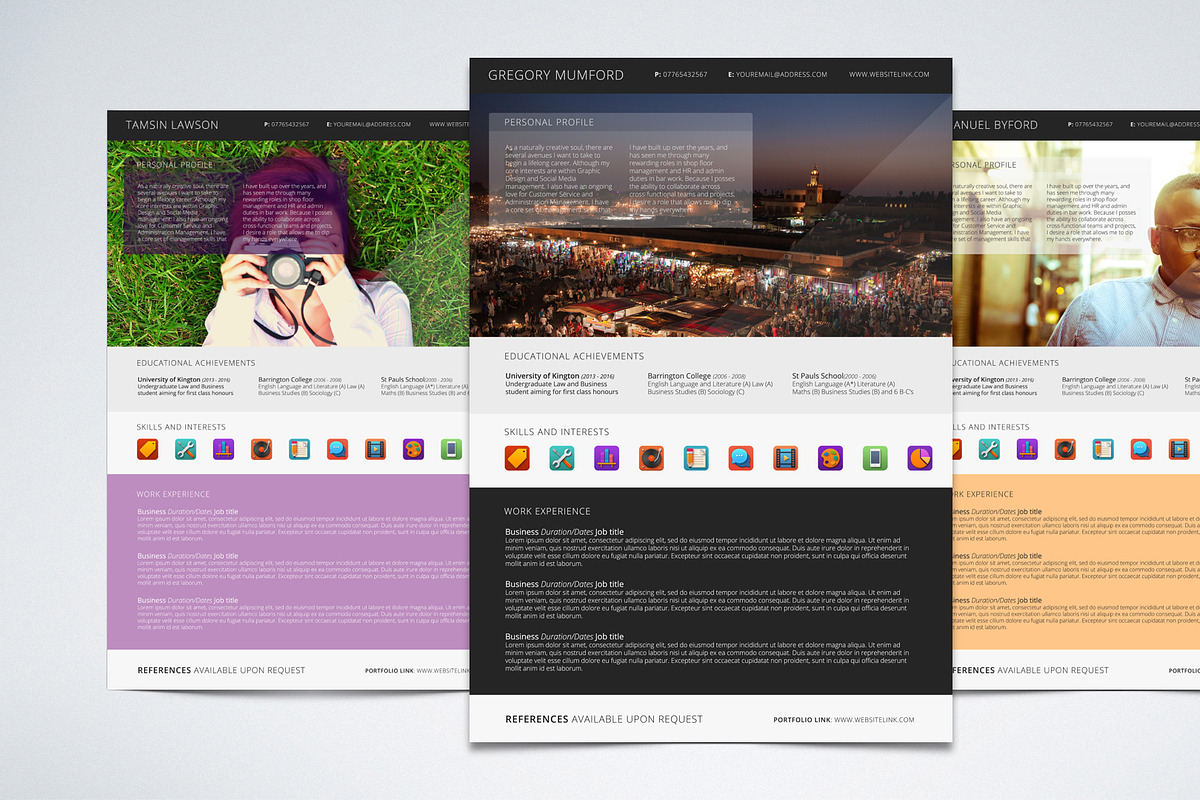
Task: Select the blue chat bubbles icon on Gregory Mumford's resume
Action: (x=741, y=458)
